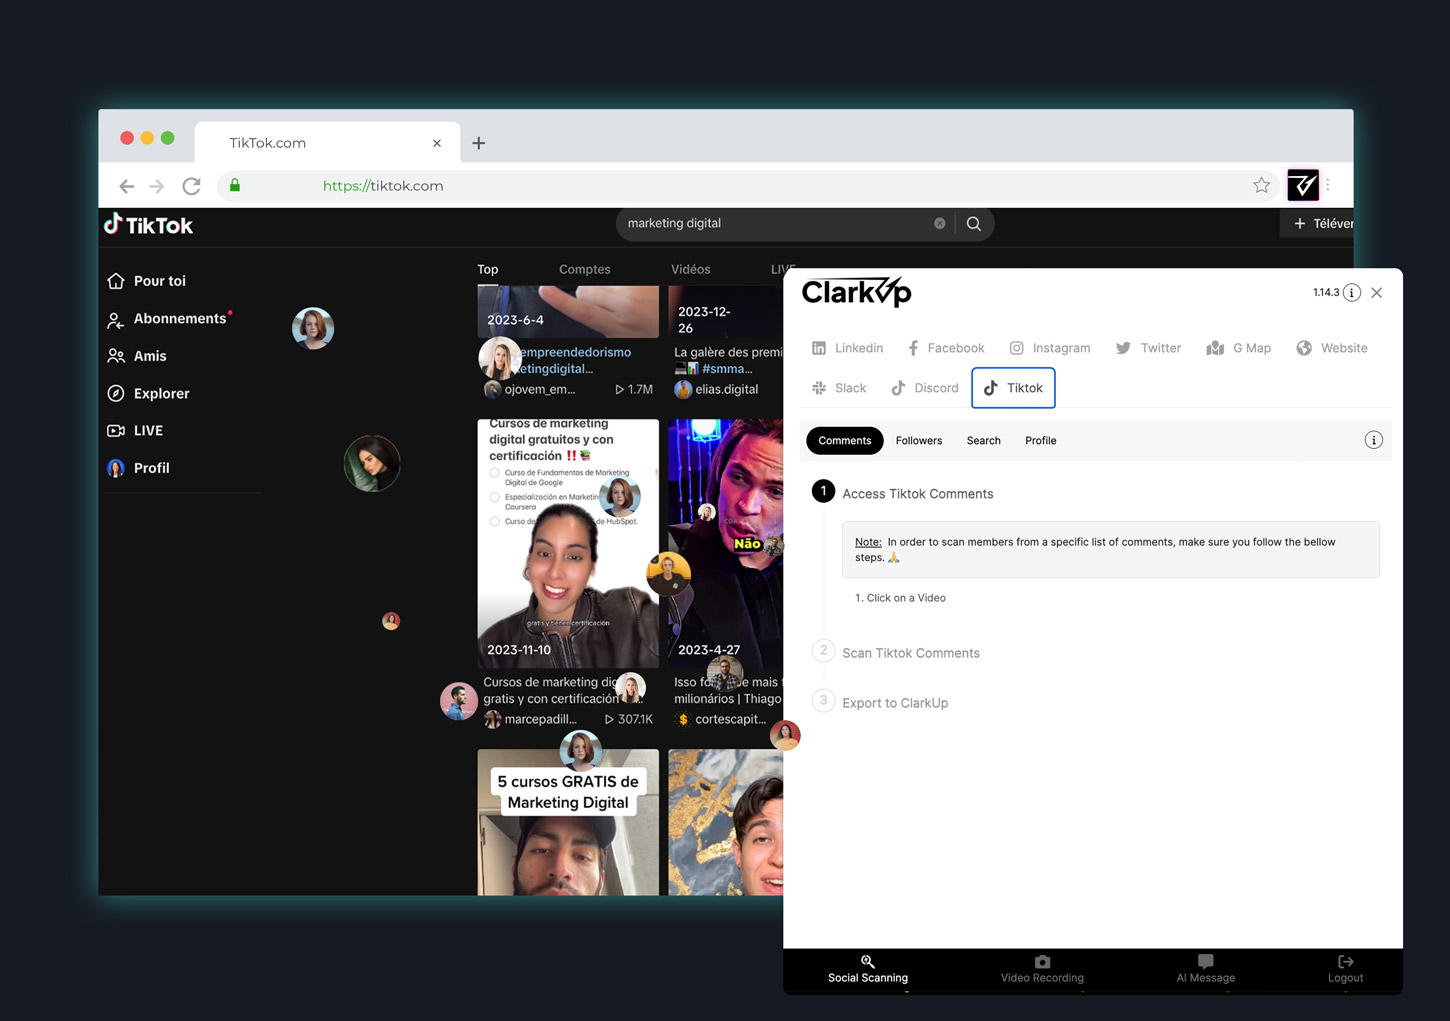Open the Twitter platform tab in ClarkUp

pos(1149,348)
